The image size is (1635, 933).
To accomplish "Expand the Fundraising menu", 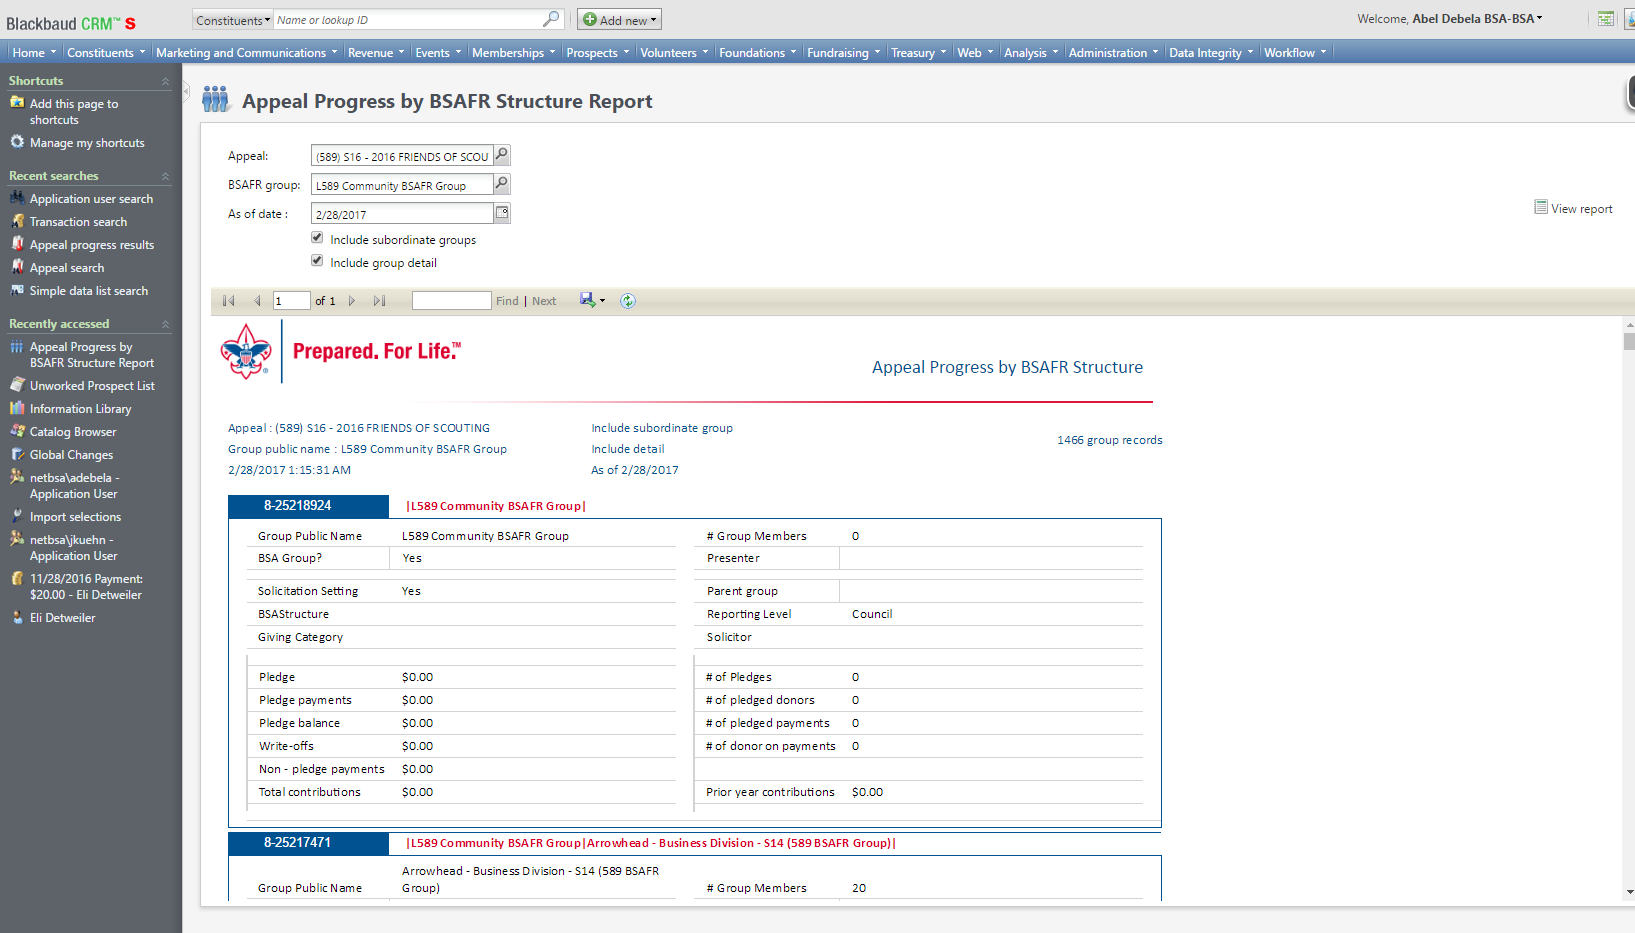I will coord(844,52).
